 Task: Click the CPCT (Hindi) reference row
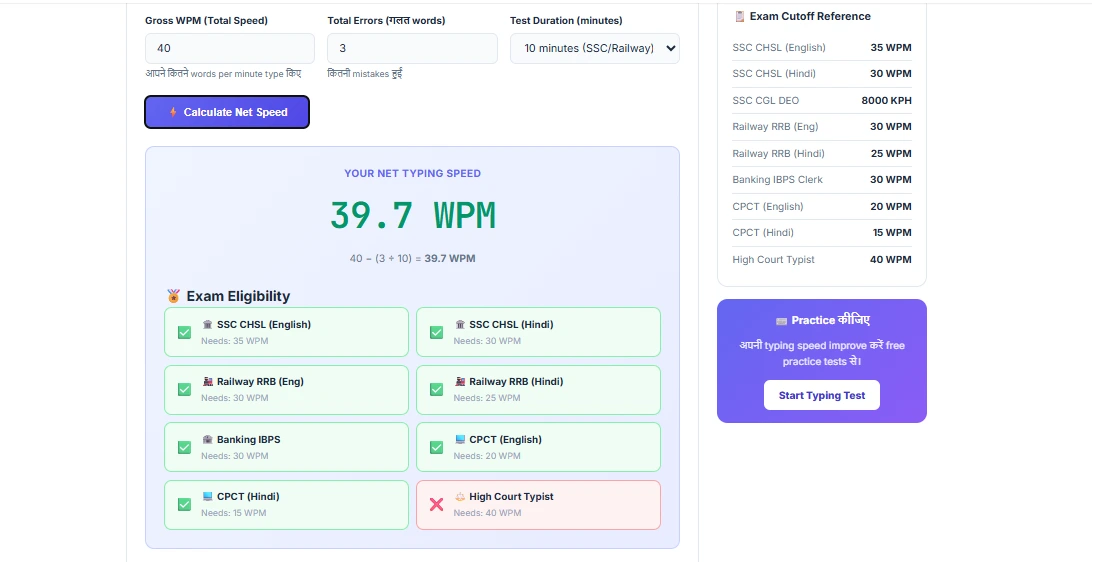coord(822,233)
